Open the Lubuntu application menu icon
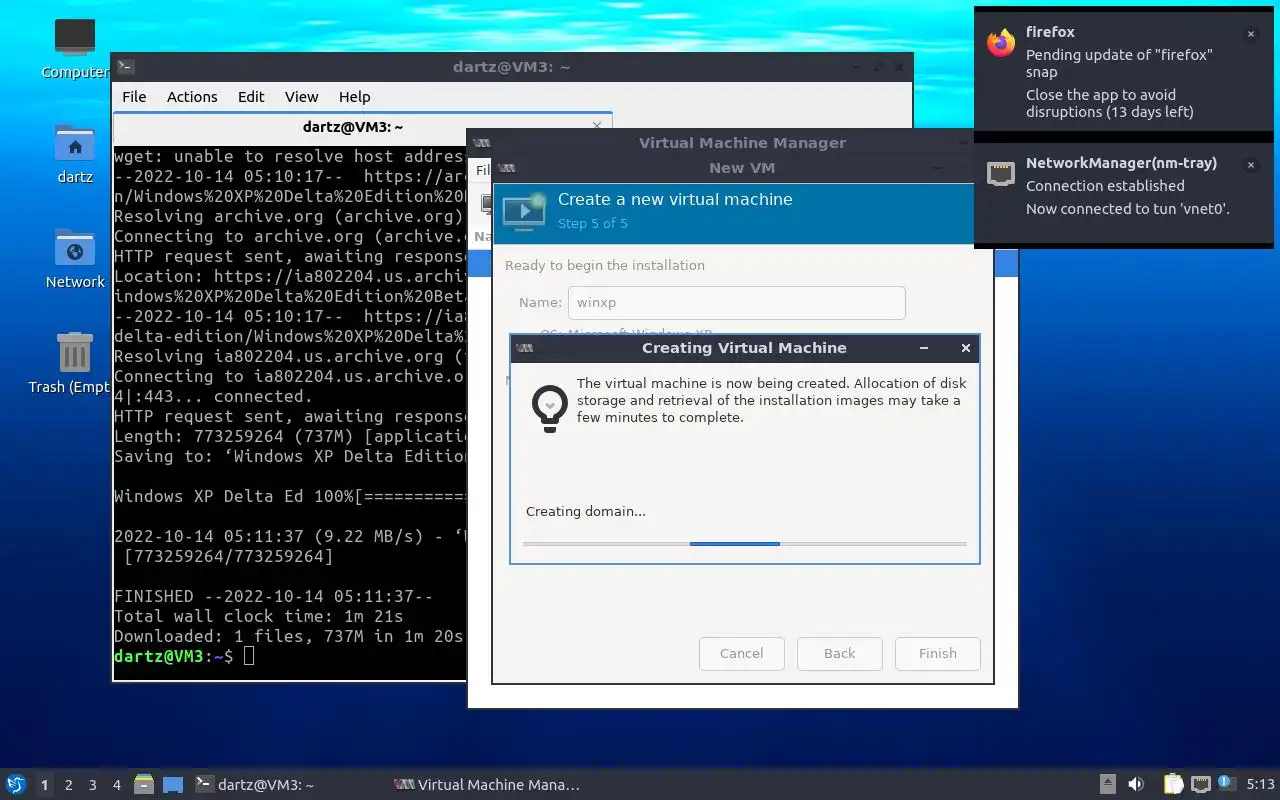 pyautogui.click(x=16, y=784)
